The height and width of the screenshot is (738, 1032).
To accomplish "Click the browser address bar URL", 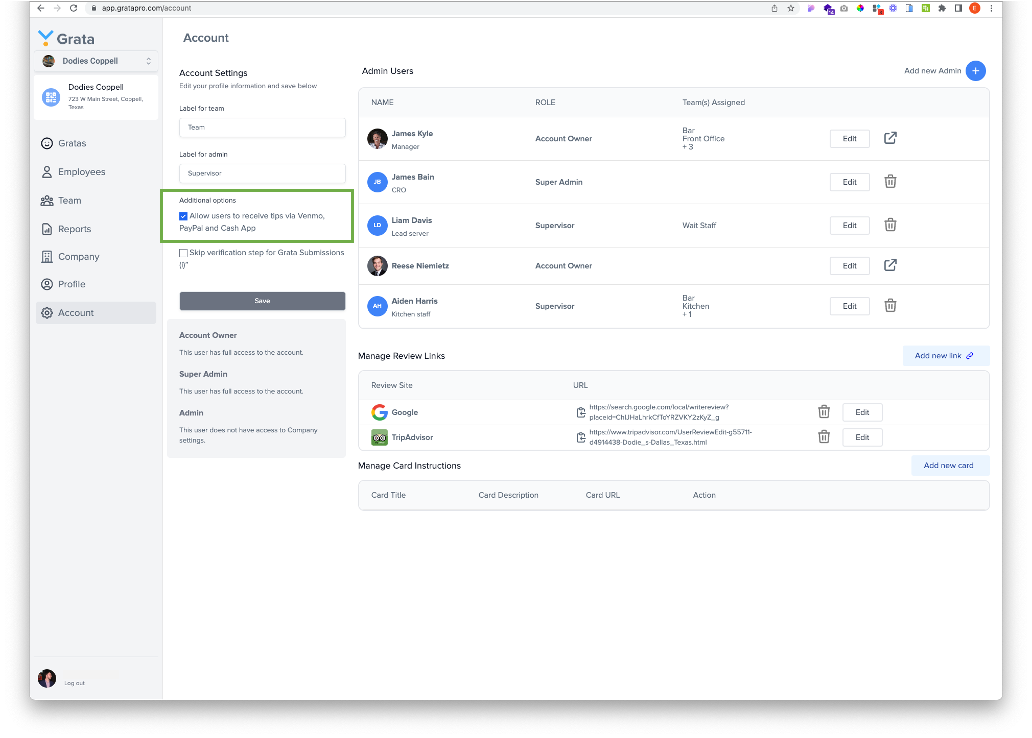I will coord(147,9).
